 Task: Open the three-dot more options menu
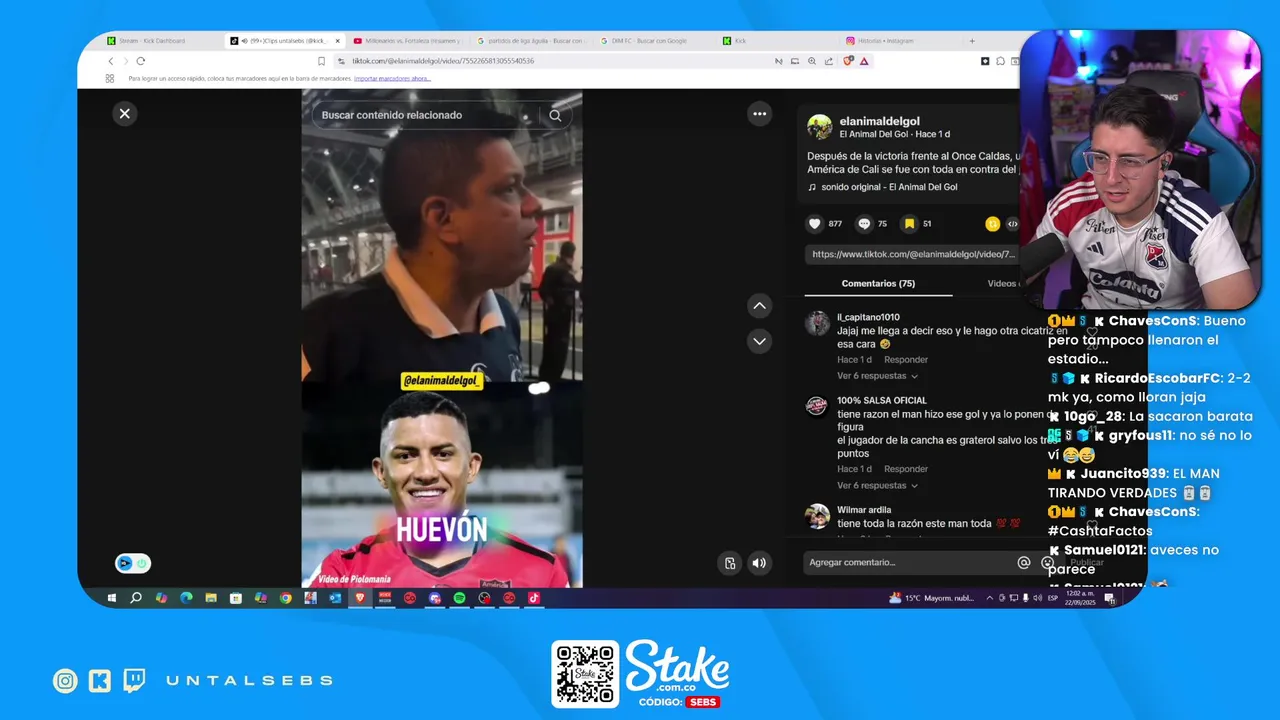pos(760,114)
